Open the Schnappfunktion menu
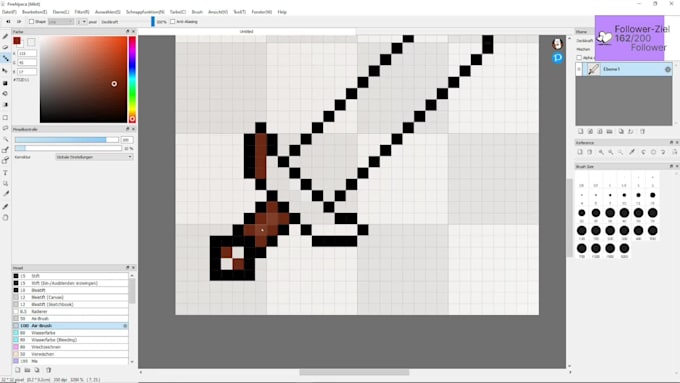This screenshot has width=680, height=383. pos(145,12)
